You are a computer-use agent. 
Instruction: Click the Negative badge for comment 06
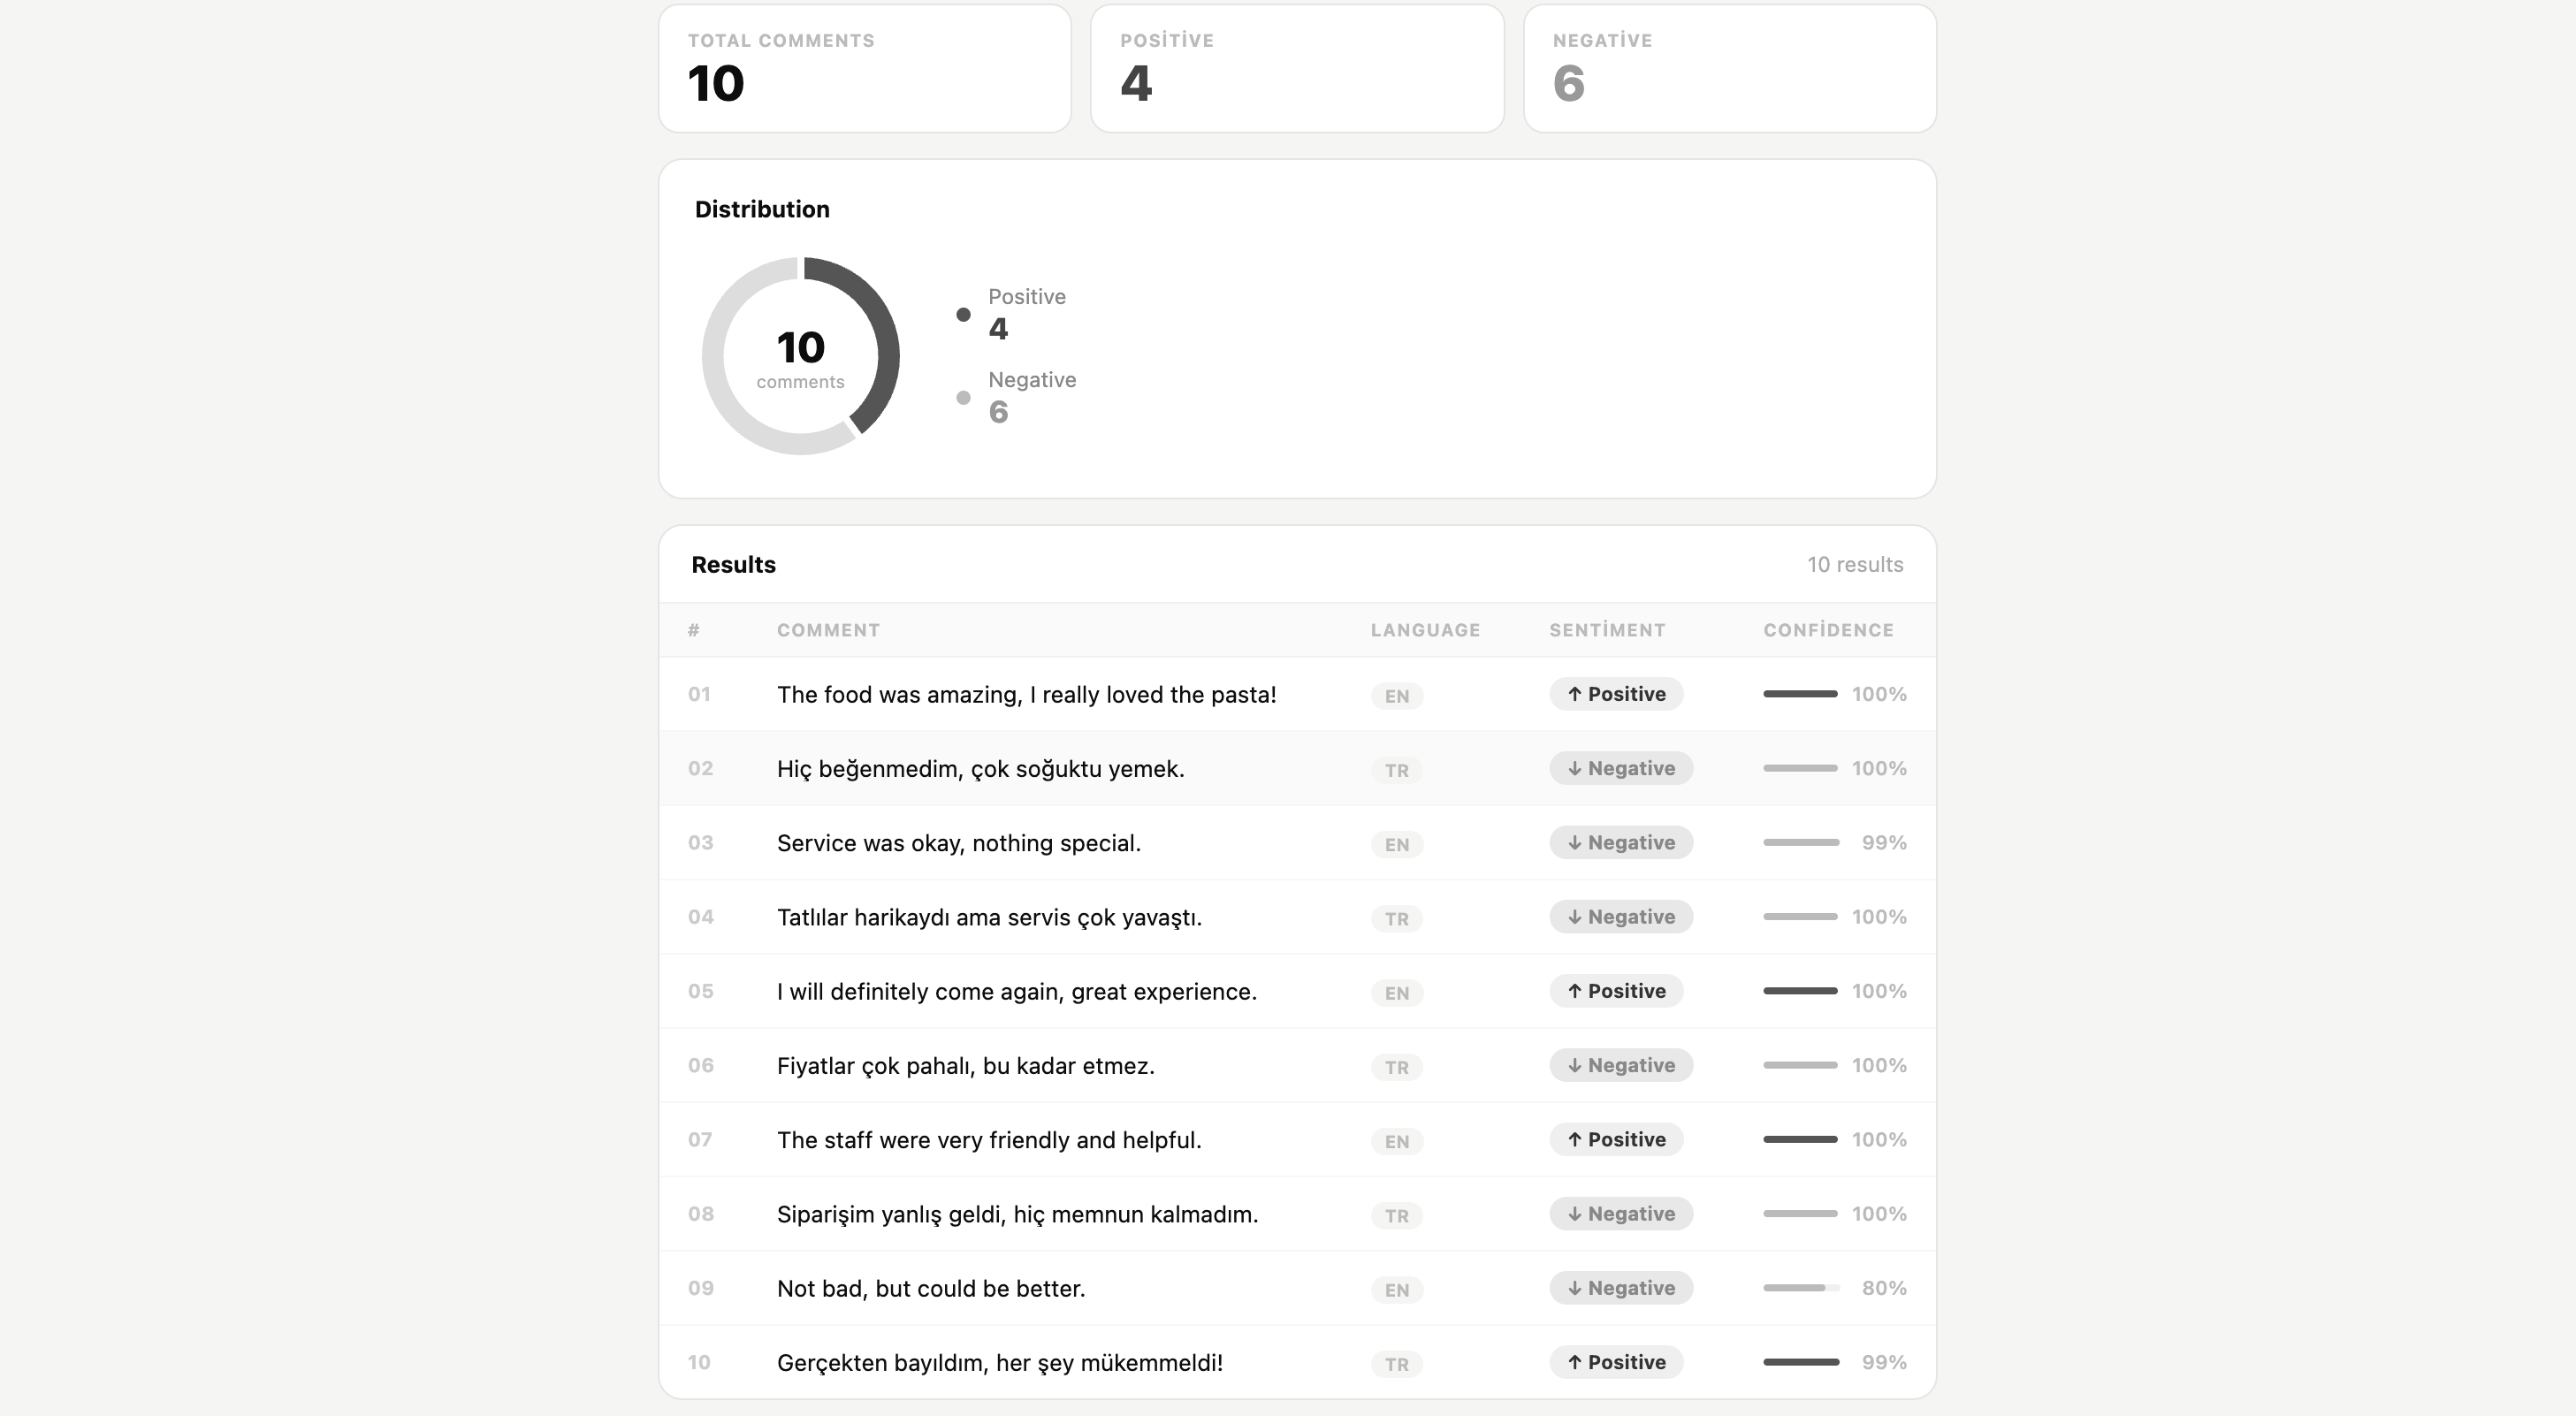(x=1620, y=1065)
